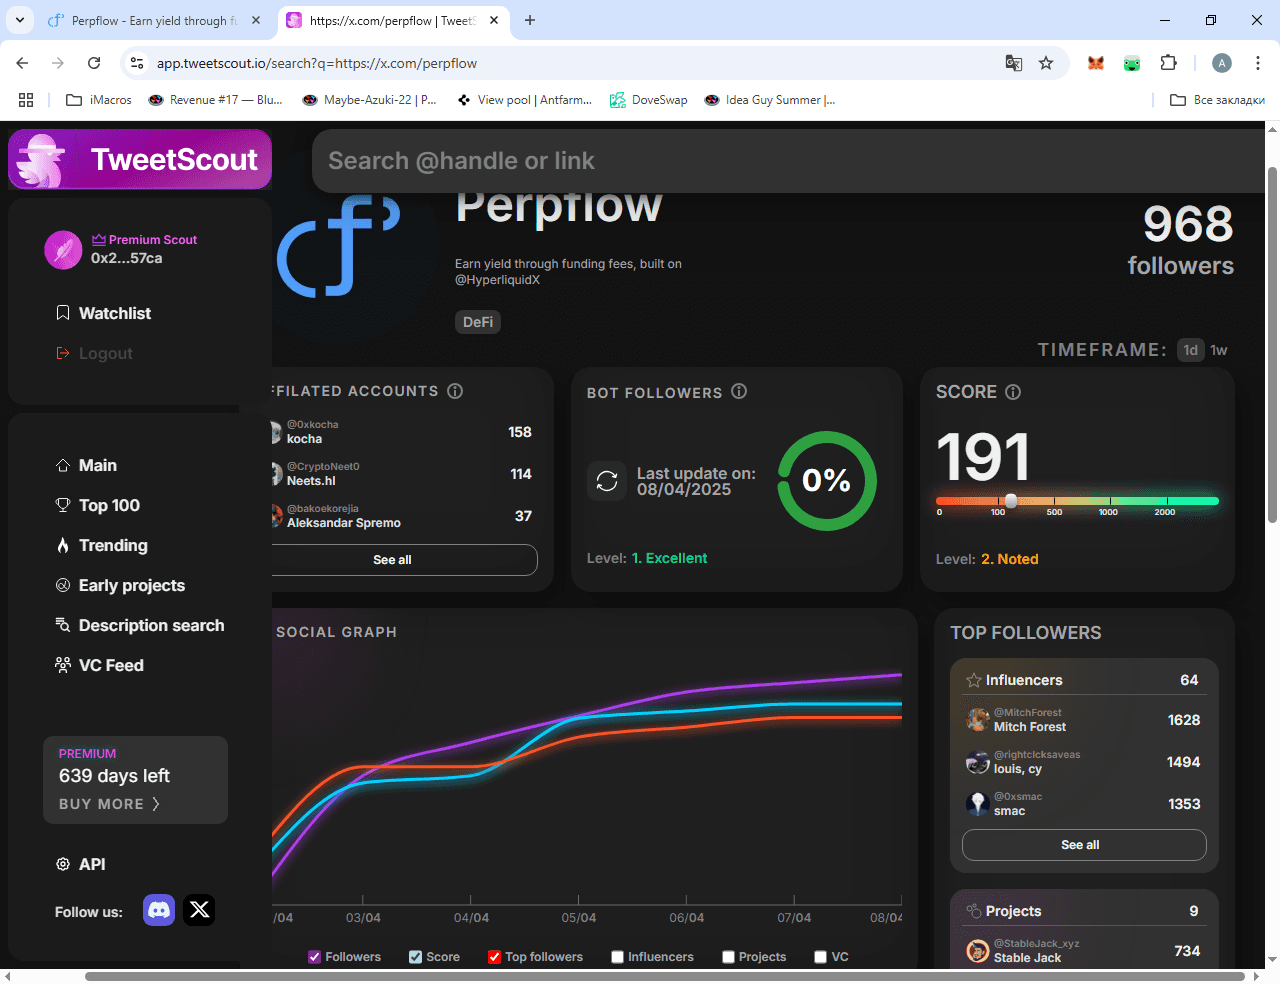1280x984 pixels.
Task: Click the Early projects icon
Action: click(x=63, y=585)
